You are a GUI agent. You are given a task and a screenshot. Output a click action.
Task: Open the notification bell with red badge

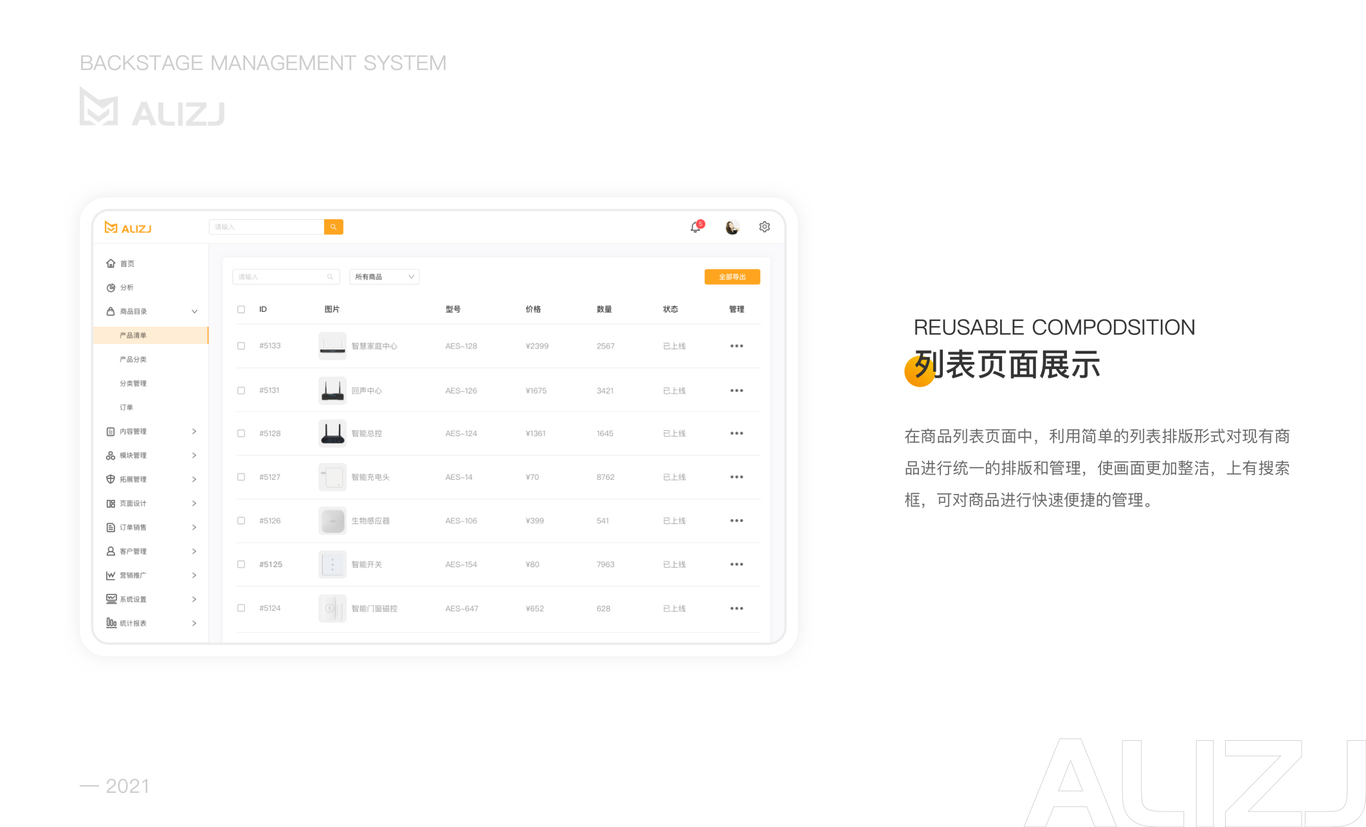pyautogui.click(x=696, y=227)
